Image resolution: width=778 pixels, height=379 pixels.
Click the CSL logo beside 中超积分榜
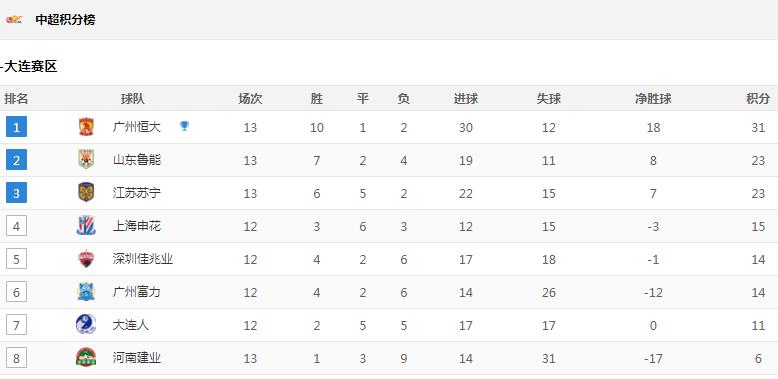click(14, 20)
